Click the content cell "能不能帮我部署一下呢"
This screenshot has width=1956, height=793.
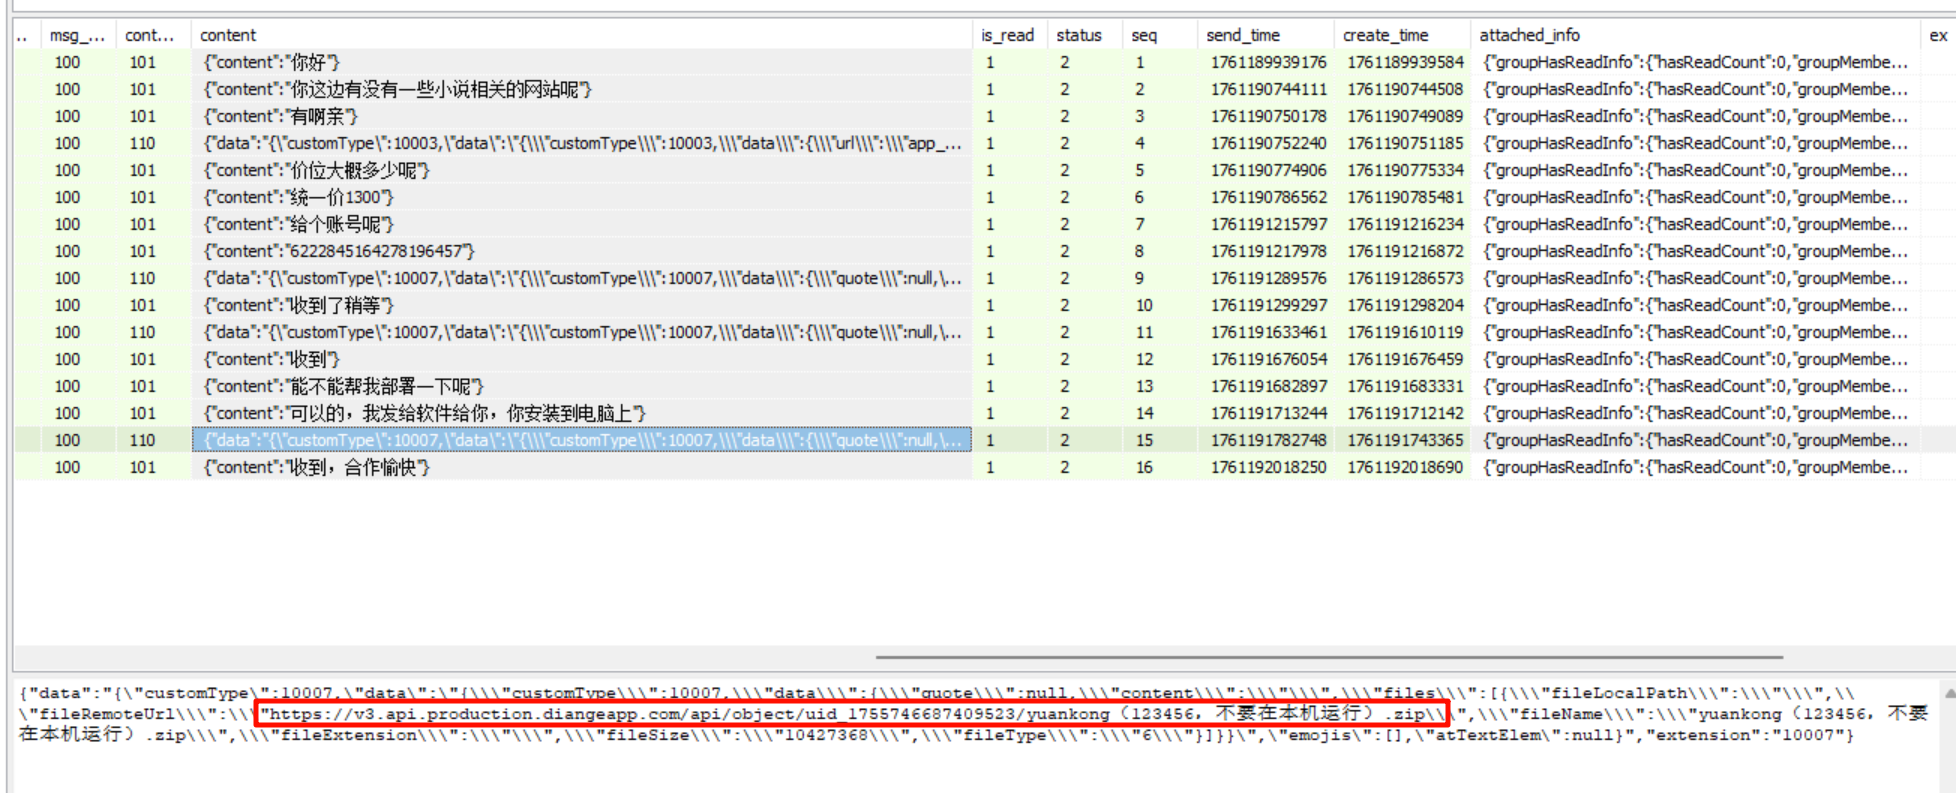point(344,386)
